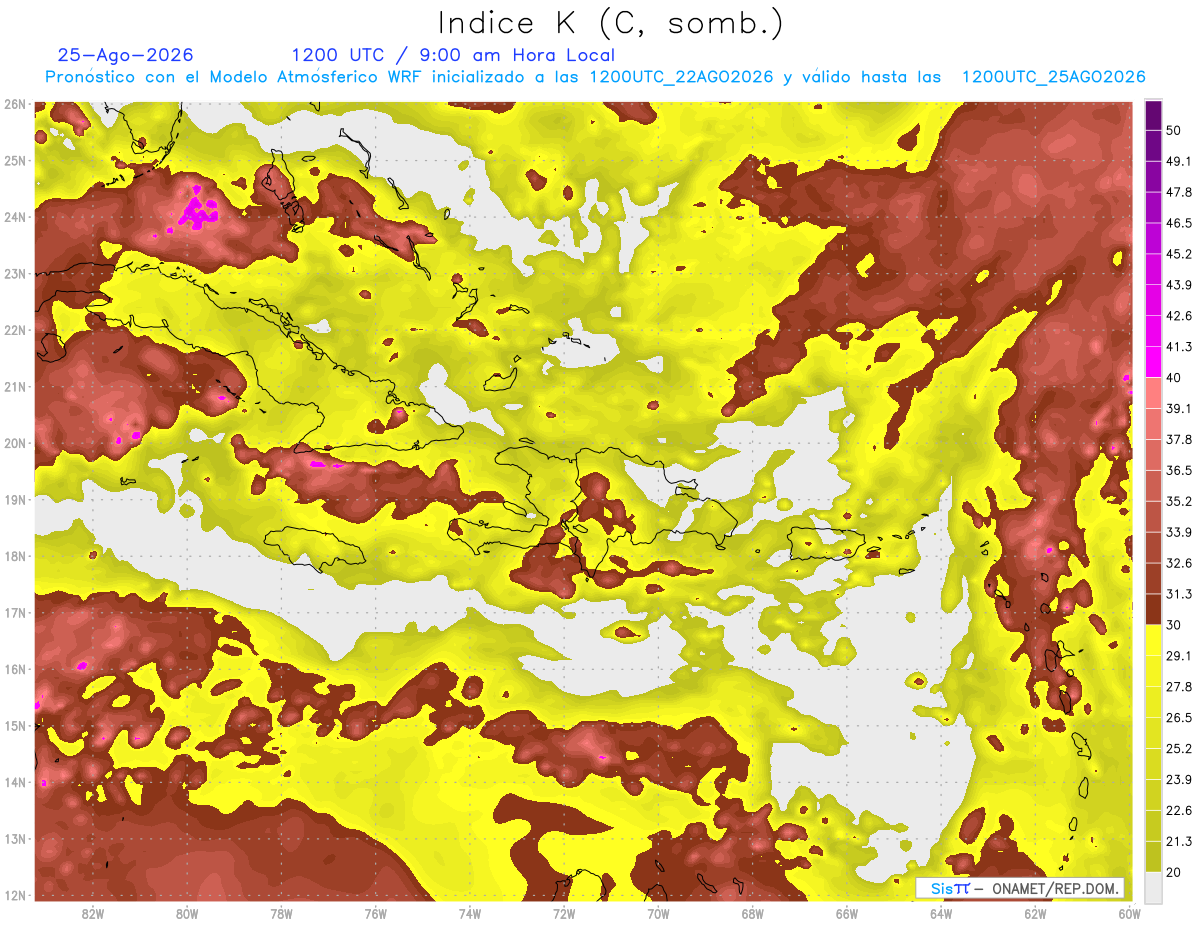The width and height of the screenshot is (1200, 927).
Task: Click the colorbar value "22.6"
Action: pos(1178,811)
